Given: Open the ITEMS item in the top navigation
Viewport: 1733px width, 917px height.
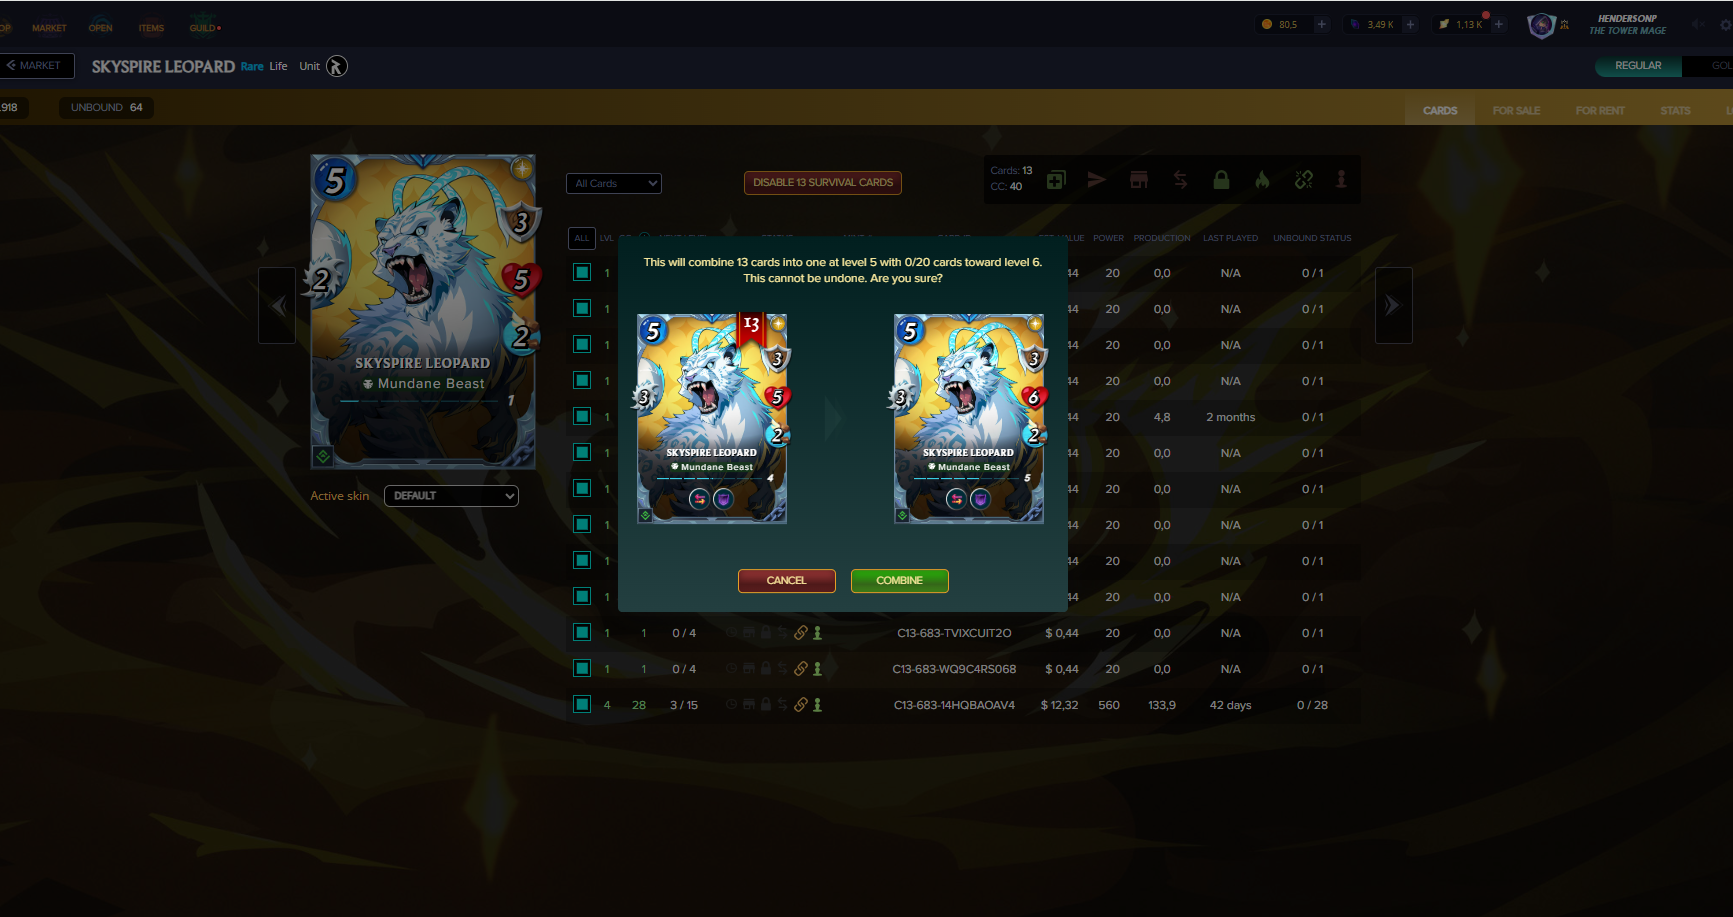Looking at the screenshot, I should click(x=151, y=28).
